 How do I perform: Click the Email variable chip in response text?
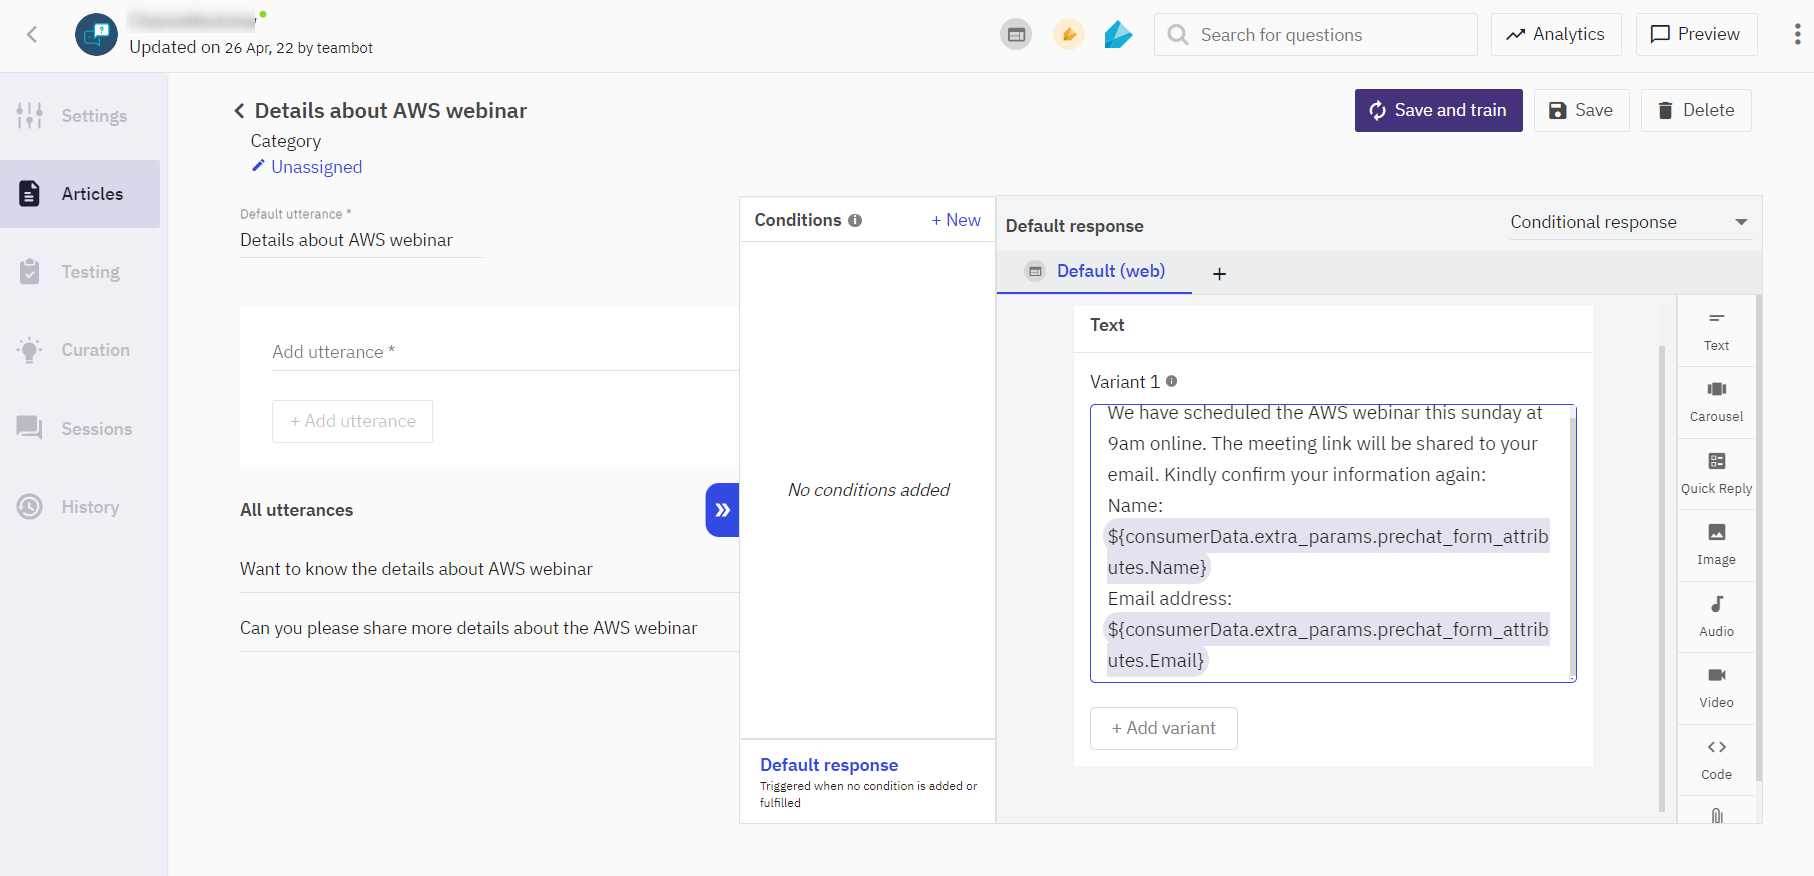pos(1327,645)
